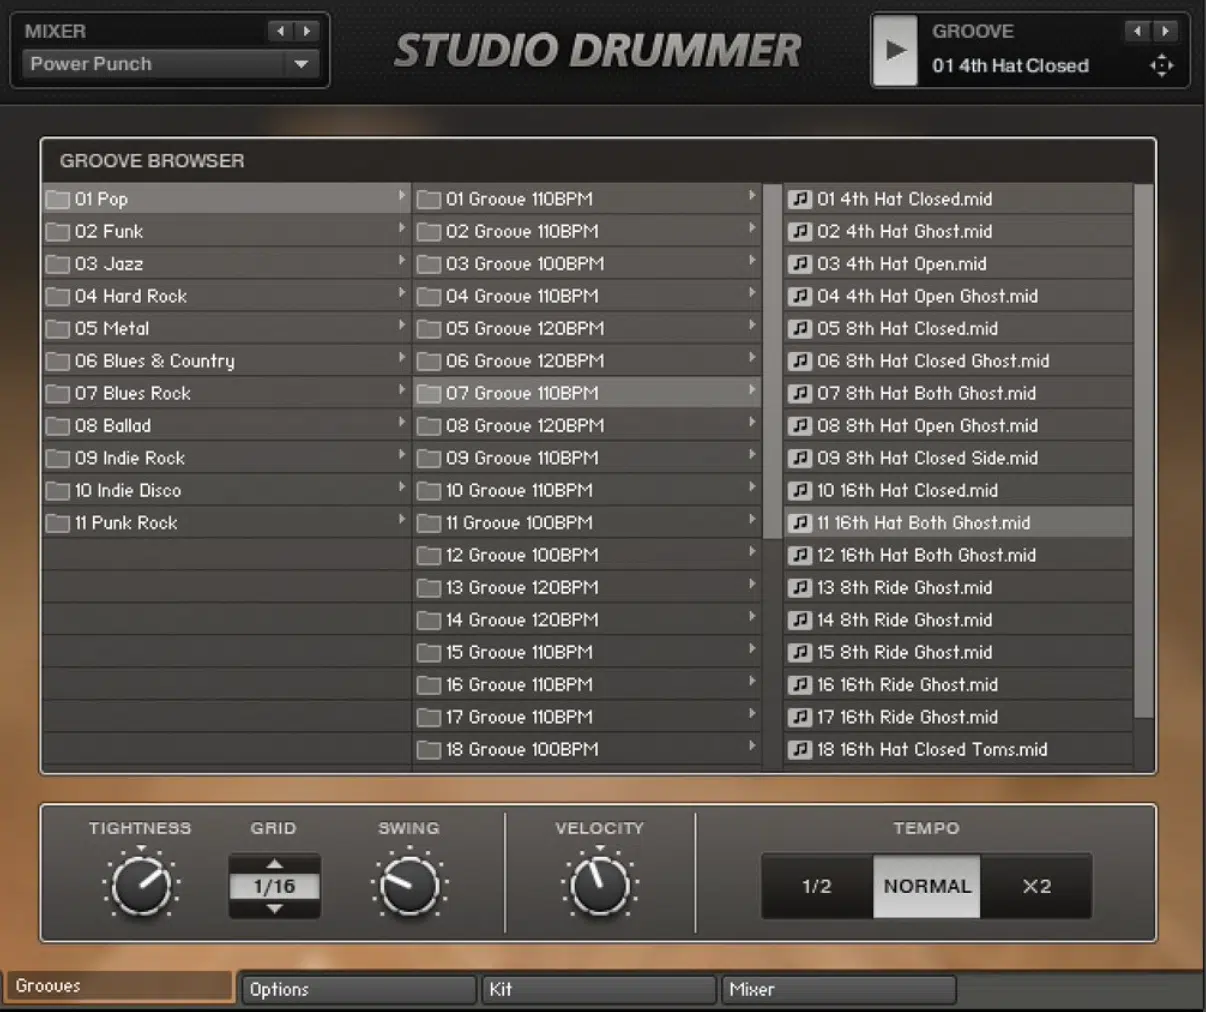Viewport: 1206px width, 1012px height.
Task: Click the 12 Groove 100BPM folder icon
Action: coord(429,556)
